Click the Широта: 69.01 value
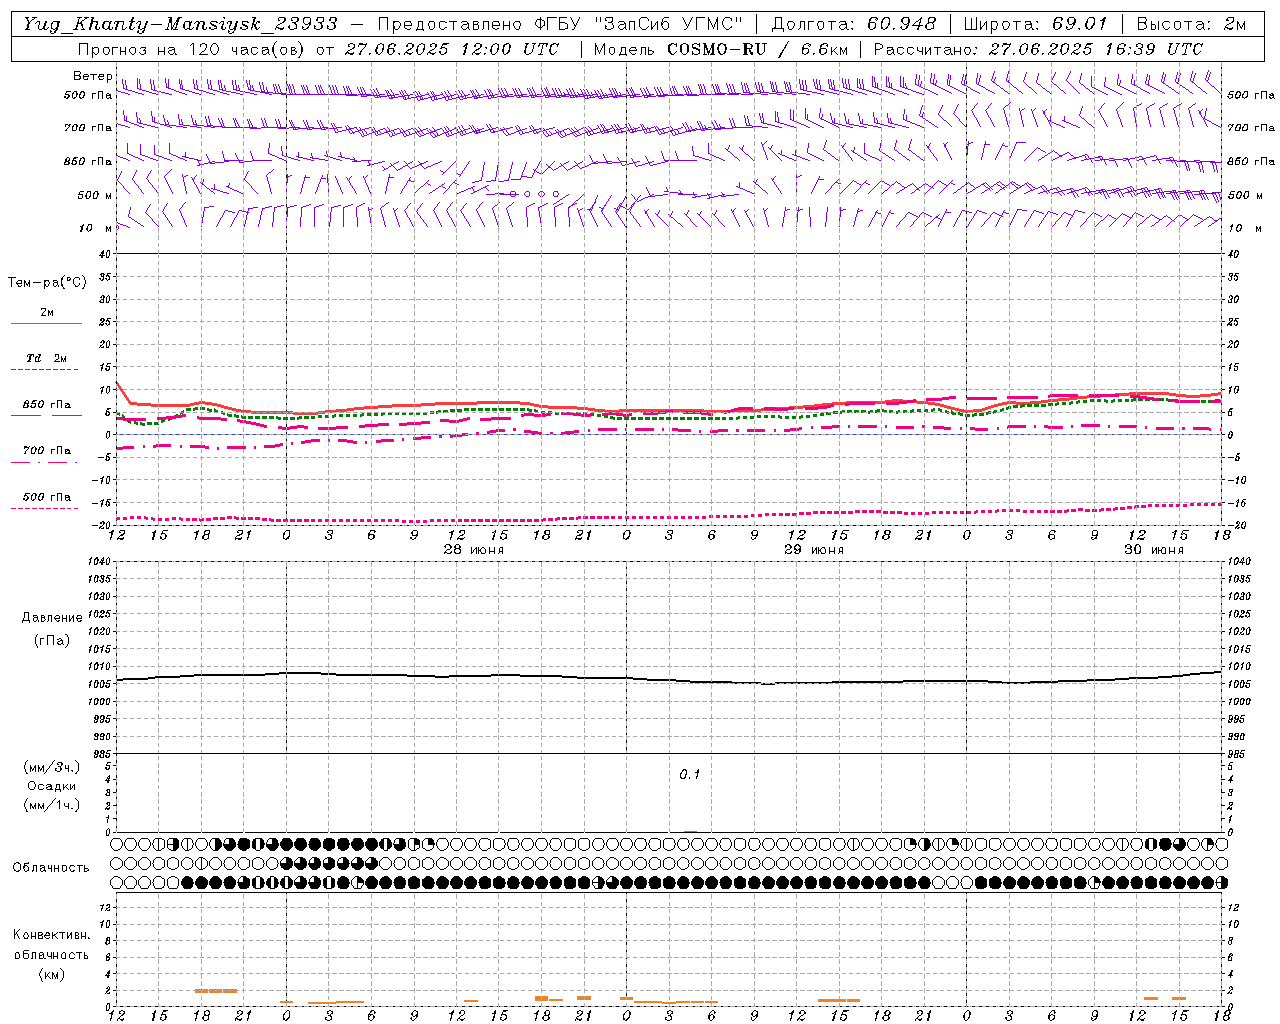 (x=1036, y=24)
